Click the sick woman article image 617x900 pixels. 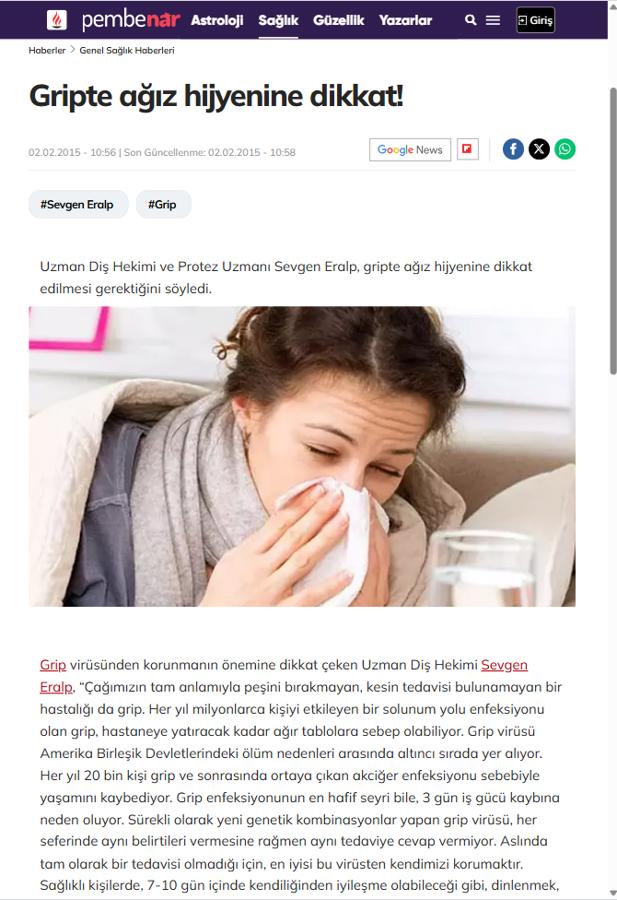pyautogui.click(x=302, y=456)
